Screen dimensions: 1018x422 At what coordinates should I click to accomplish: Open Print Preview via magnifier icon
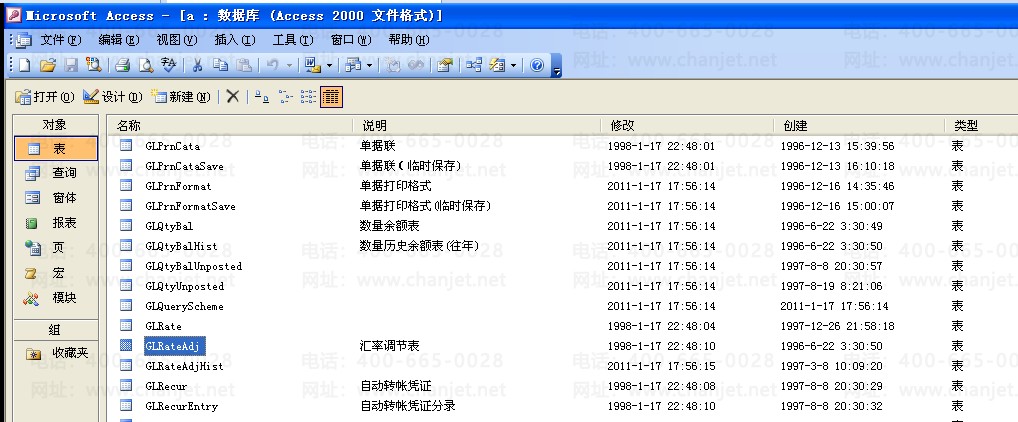(145, 65)
